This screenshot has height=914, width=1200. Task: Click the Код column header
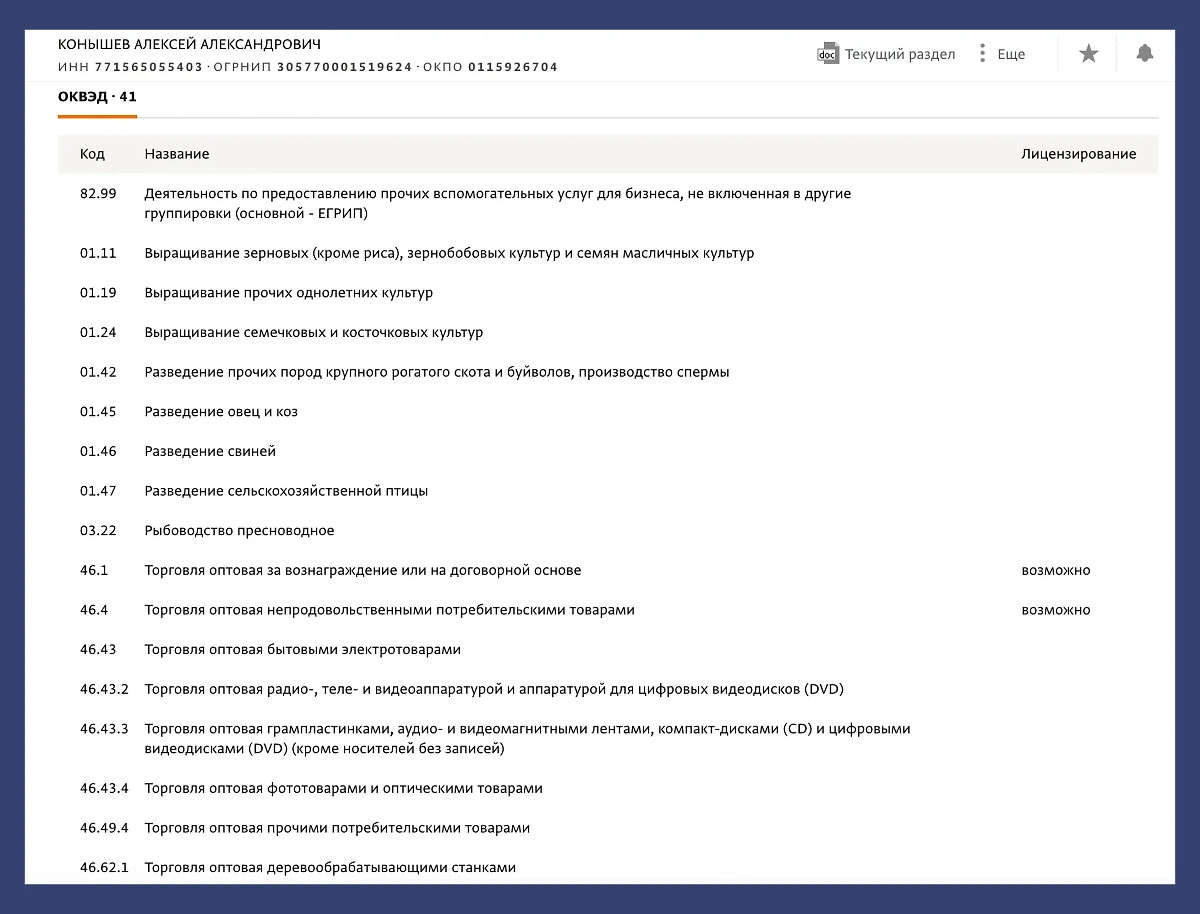pos(92,154)
